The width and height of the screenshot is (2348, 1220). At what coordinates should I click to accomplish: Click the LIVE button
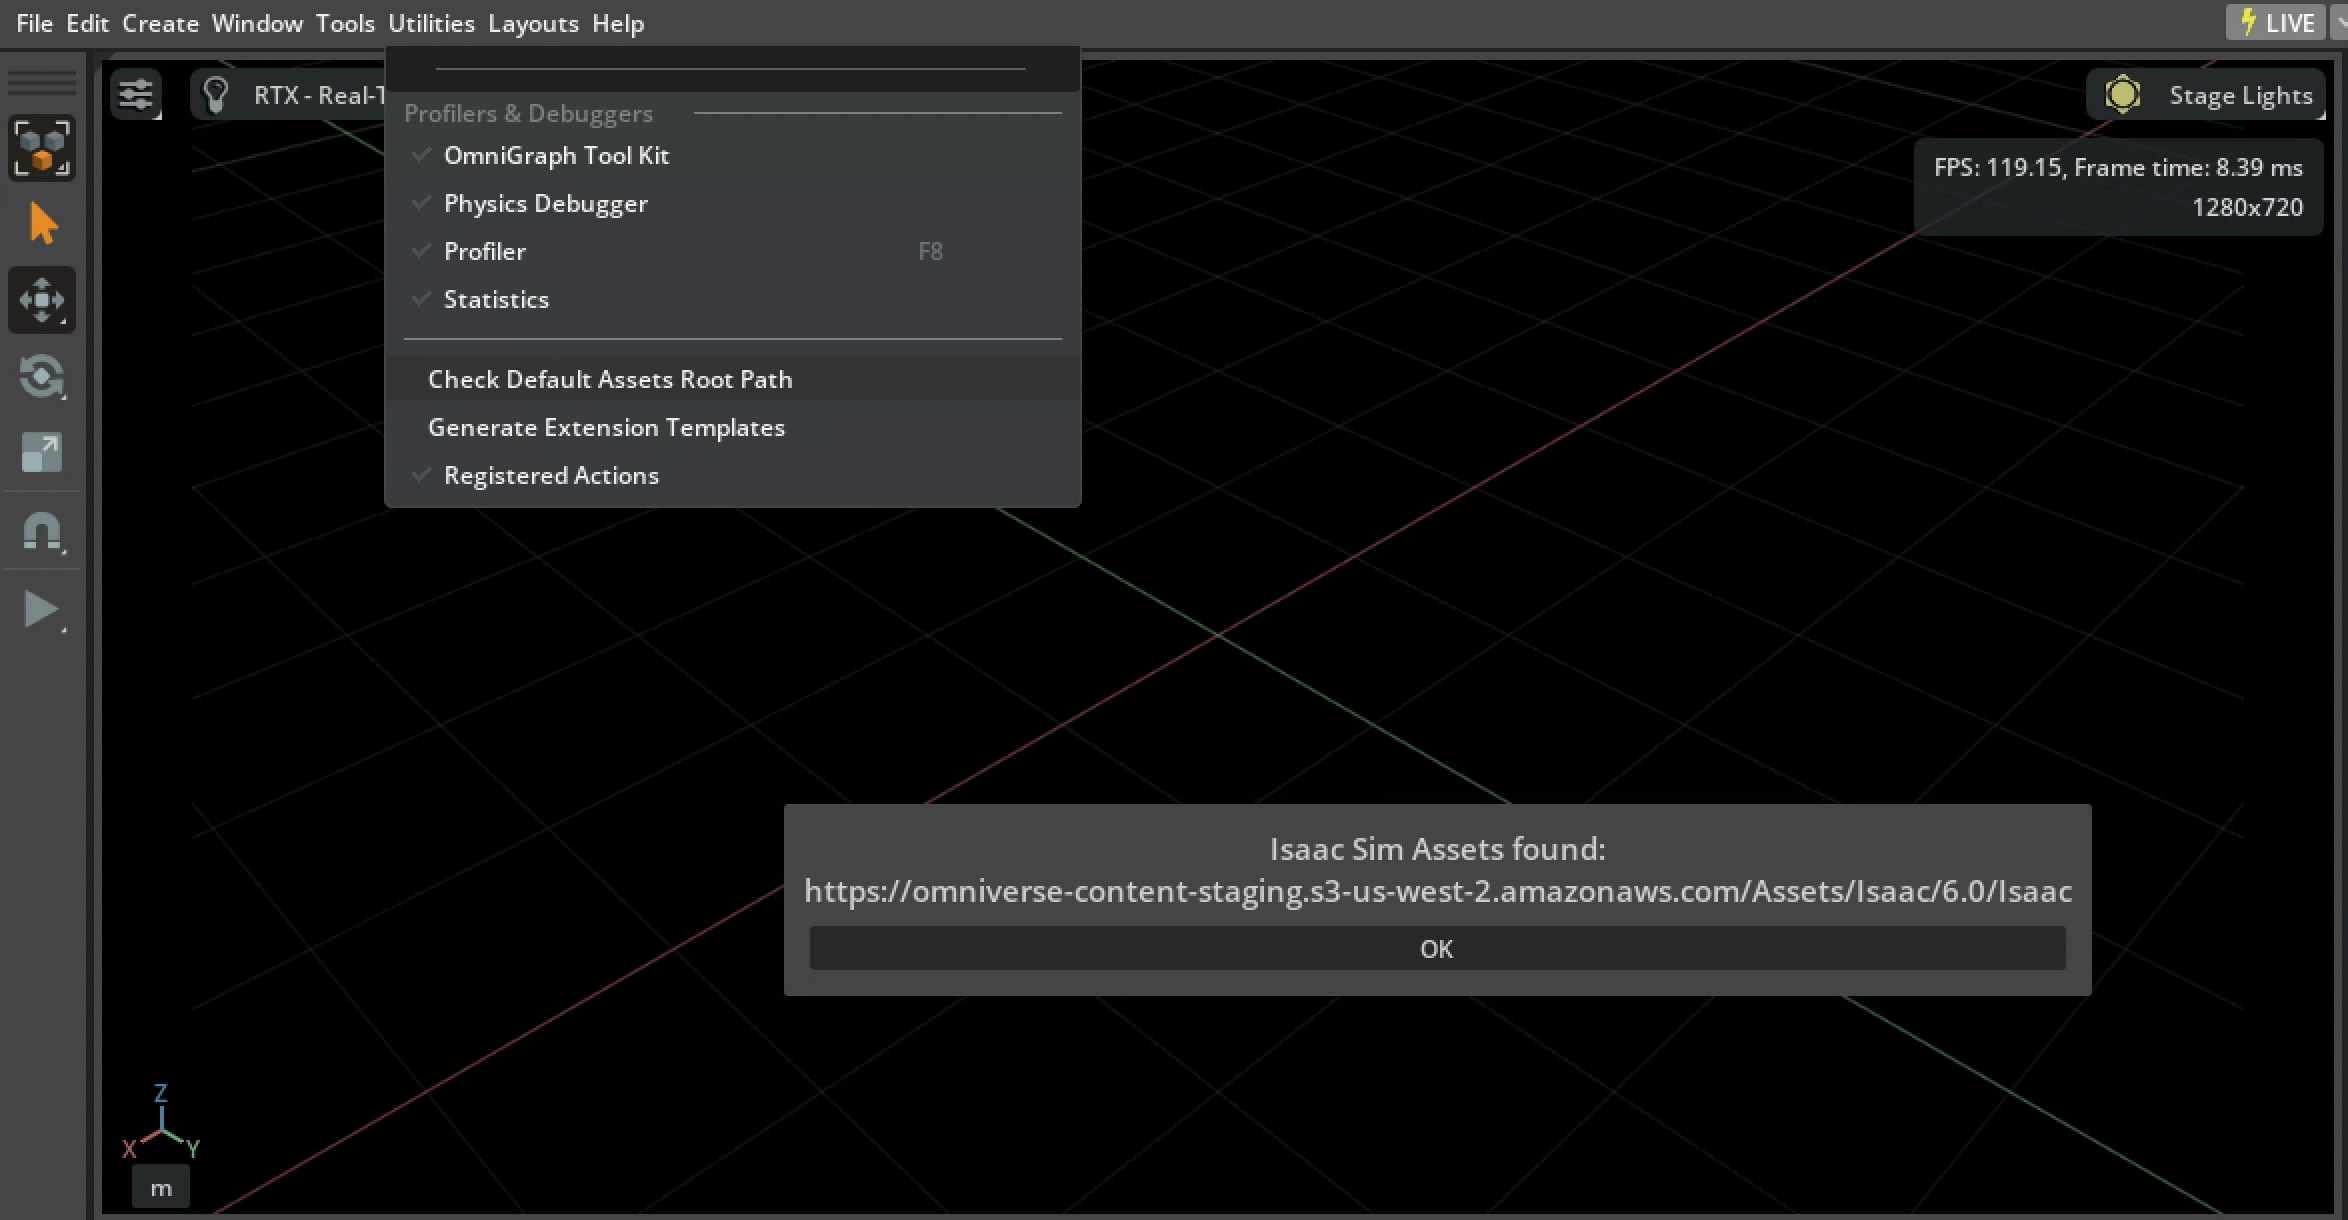2277,22
